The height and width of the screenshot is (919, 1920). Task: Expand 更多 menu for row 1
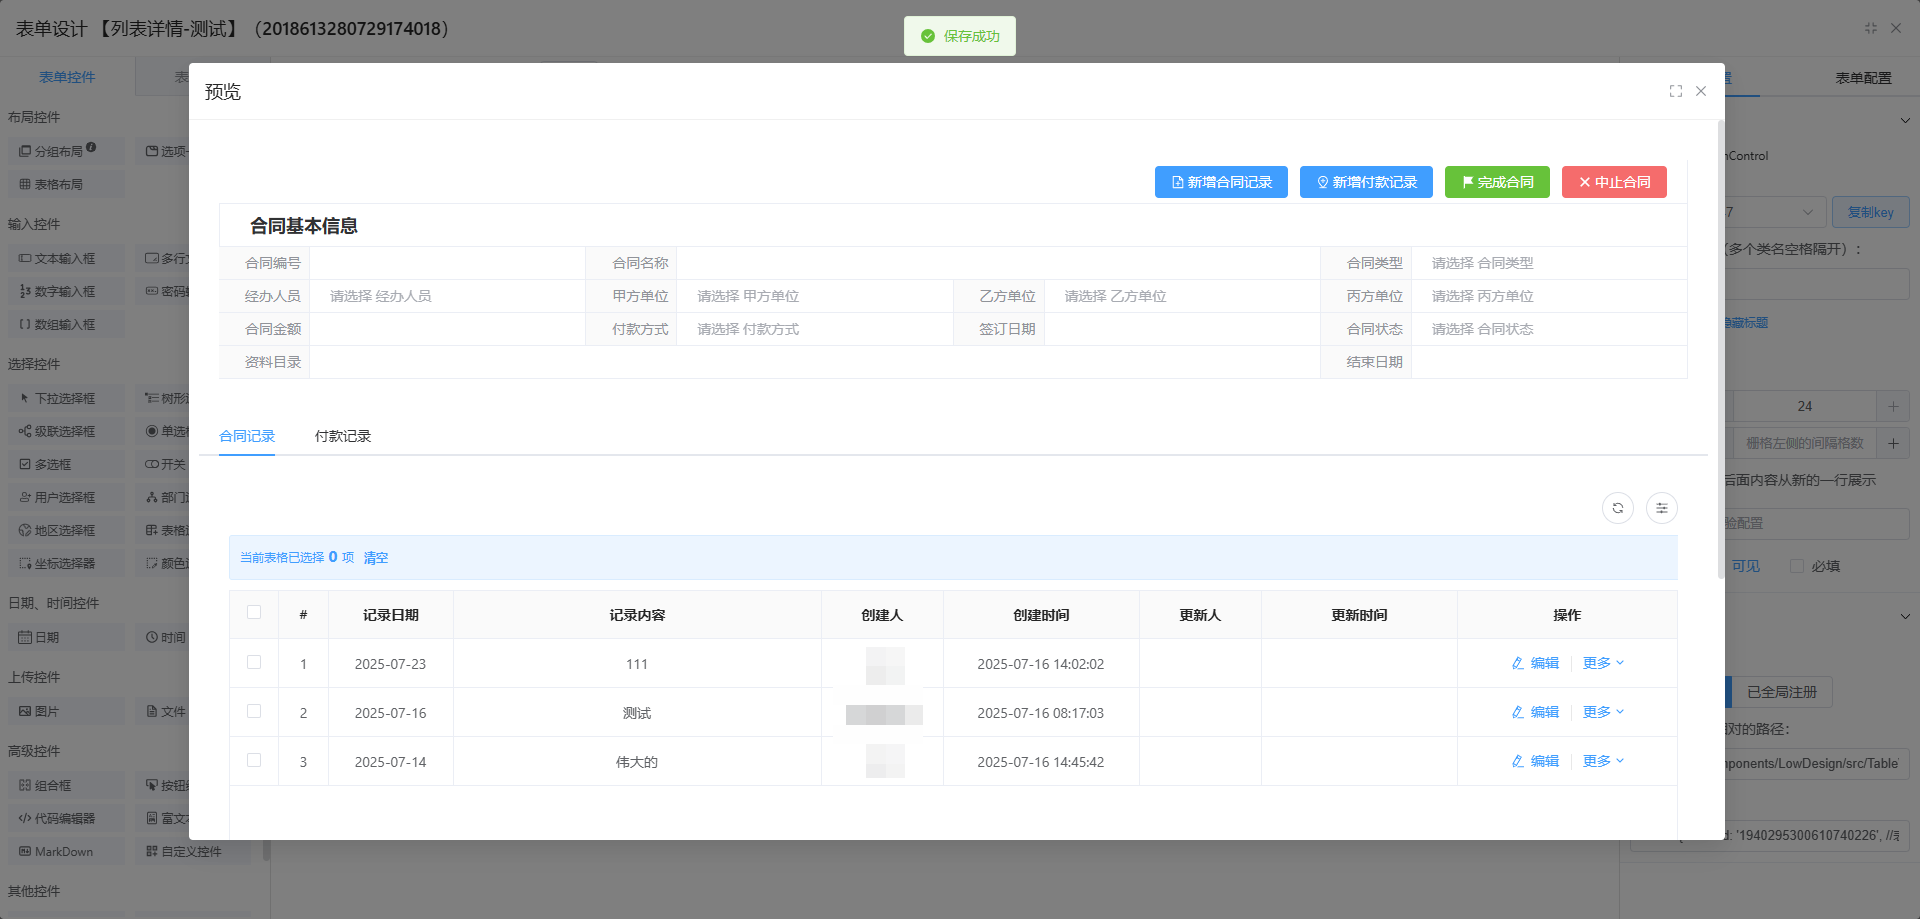tap(1603, 663)
